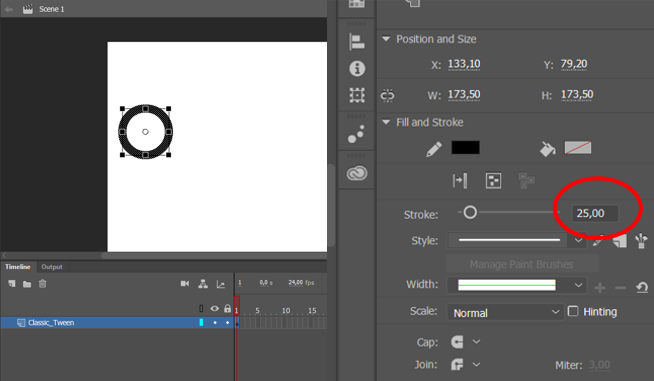Click the layer parenting view icon
The width and height of the screenshot is (654, 381).
click(x=203, y=284)
